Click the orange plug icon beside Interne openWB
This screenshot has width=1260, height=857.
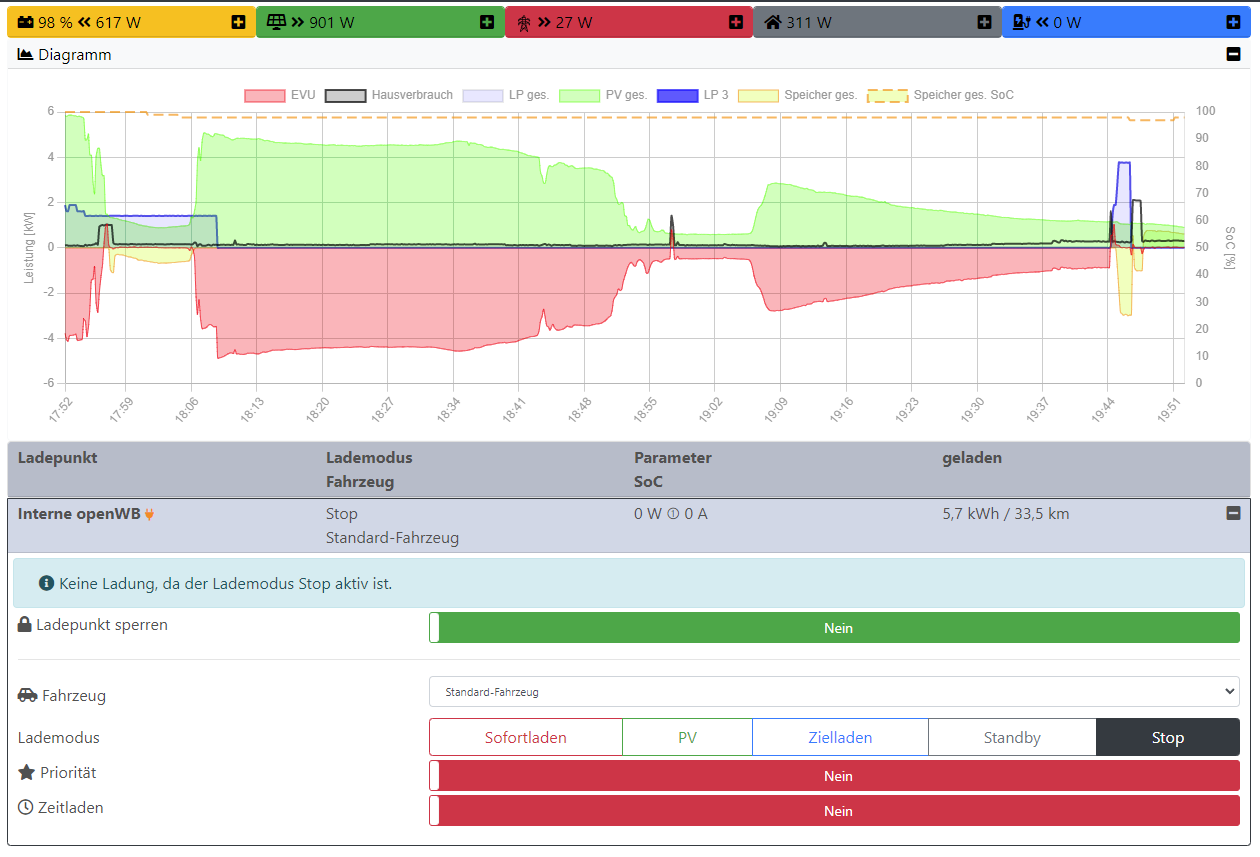(x=150, y=515)
